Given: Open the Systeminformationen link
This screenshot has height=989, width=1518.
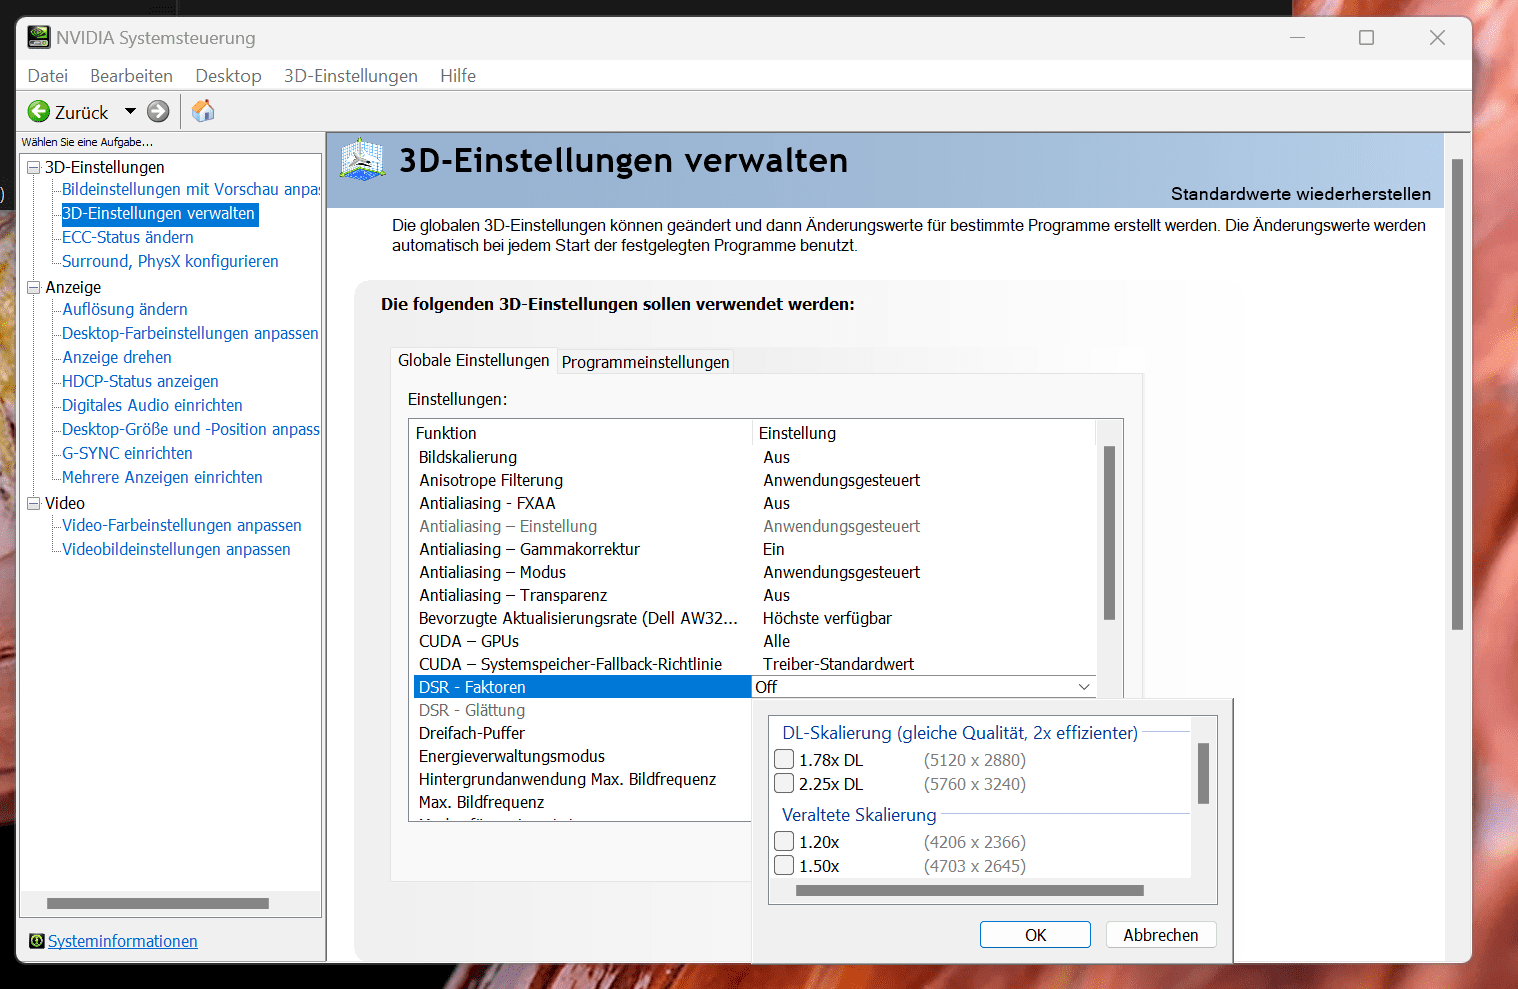Looking at the screenshot, I should pos(123,941).
